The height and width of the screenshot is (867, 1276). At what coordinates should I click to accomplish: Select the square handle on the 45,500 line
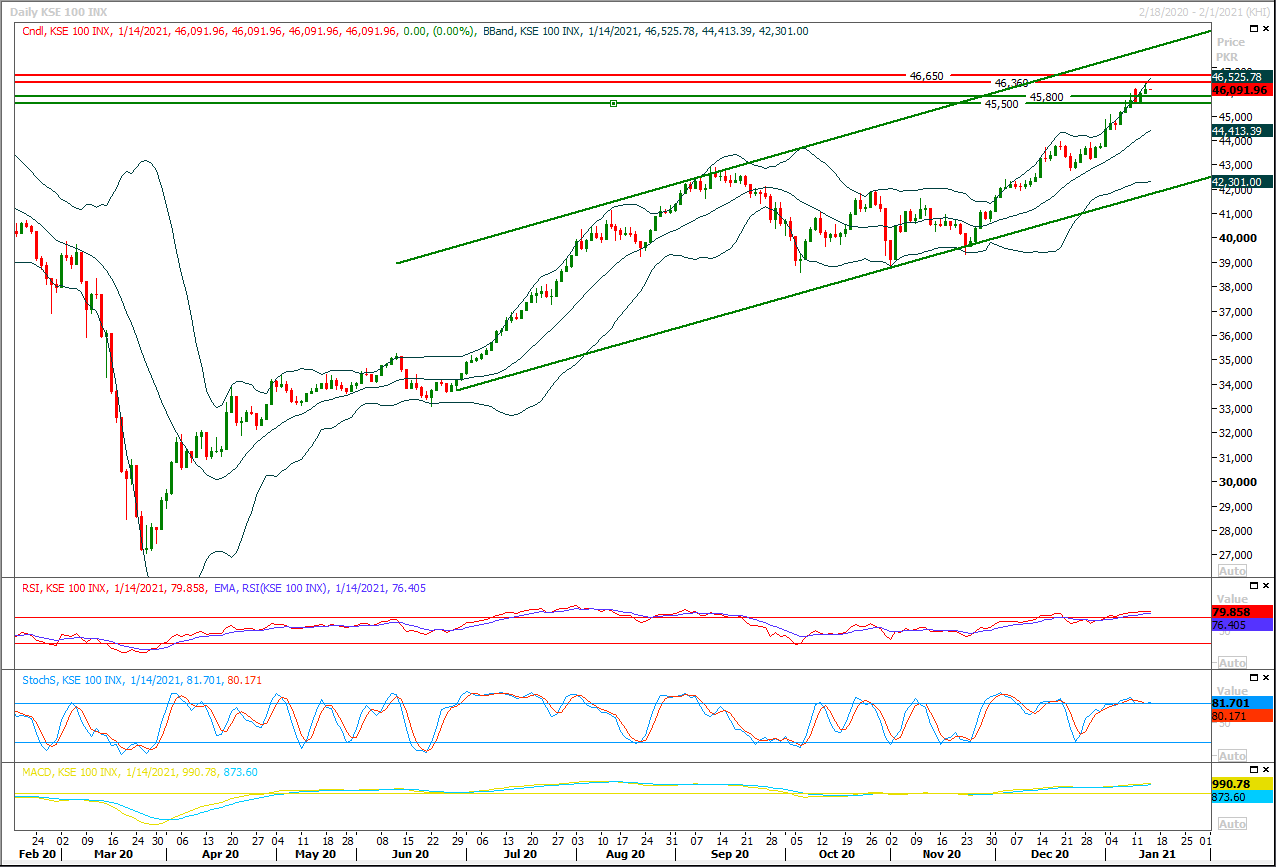[613, 103]
